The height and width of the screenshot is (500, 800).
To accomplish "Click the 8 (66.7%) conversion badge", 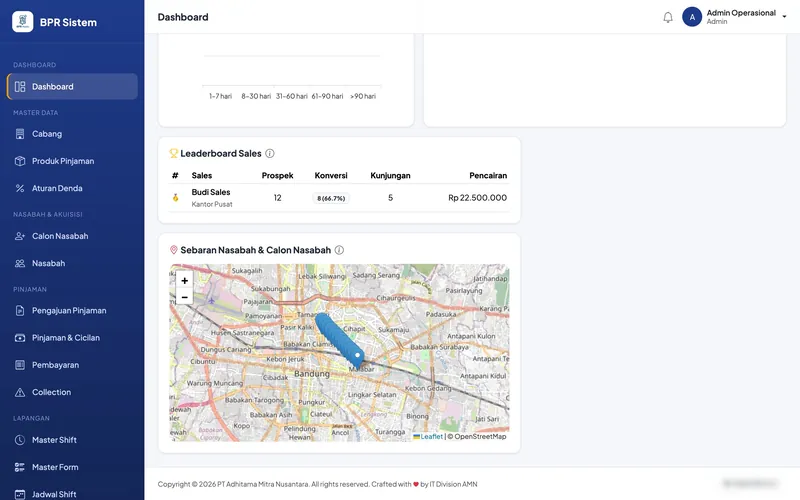I will click(x=331, y=198).
